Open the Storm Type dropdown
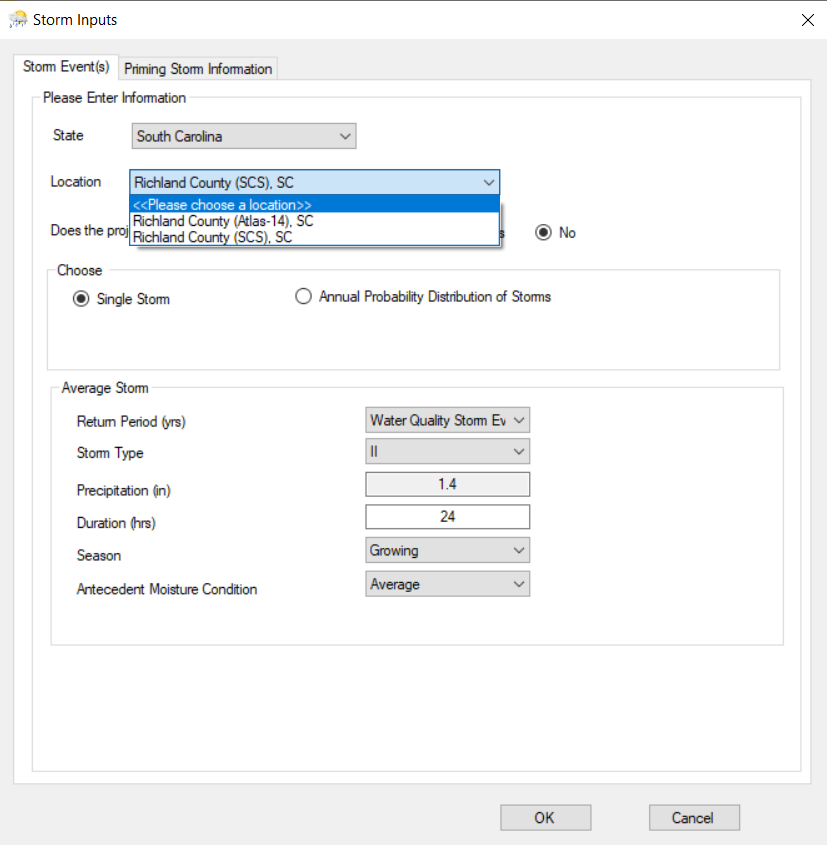Image resolution: width=827 pixels, height=845 pixels. point(447,453)
